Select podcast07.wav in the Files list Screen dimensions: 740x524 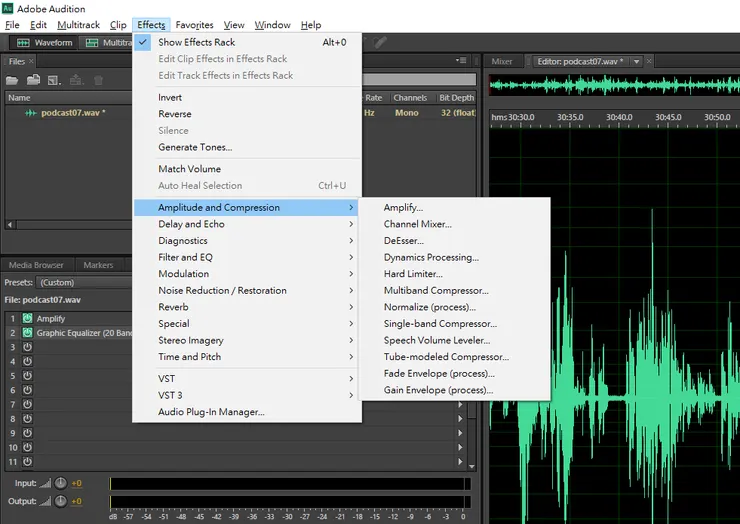click(72, 113)
